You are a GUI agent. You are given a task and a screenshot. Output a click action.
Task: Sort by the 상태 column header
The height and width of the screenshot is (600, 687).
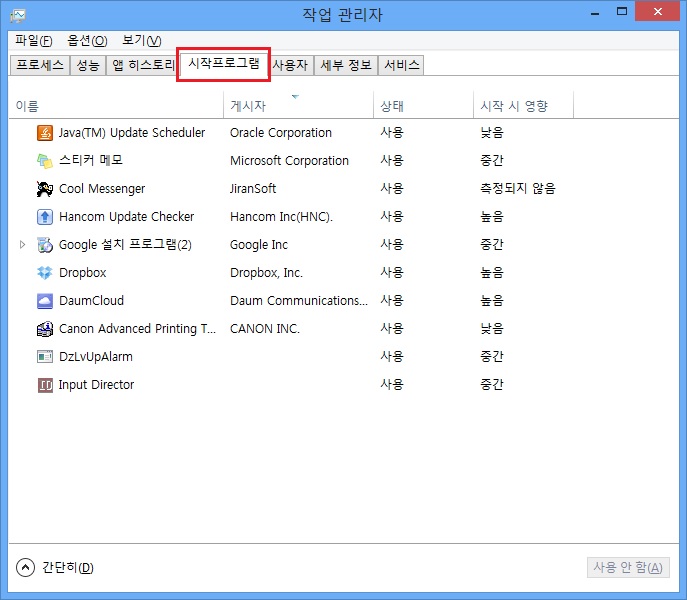click(x=423, y=105)
